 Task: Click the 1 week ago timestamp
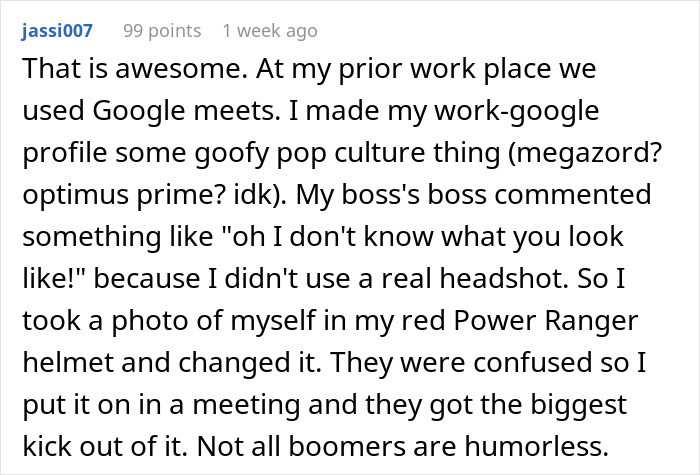pyautogui.click(x=270, y=31)
